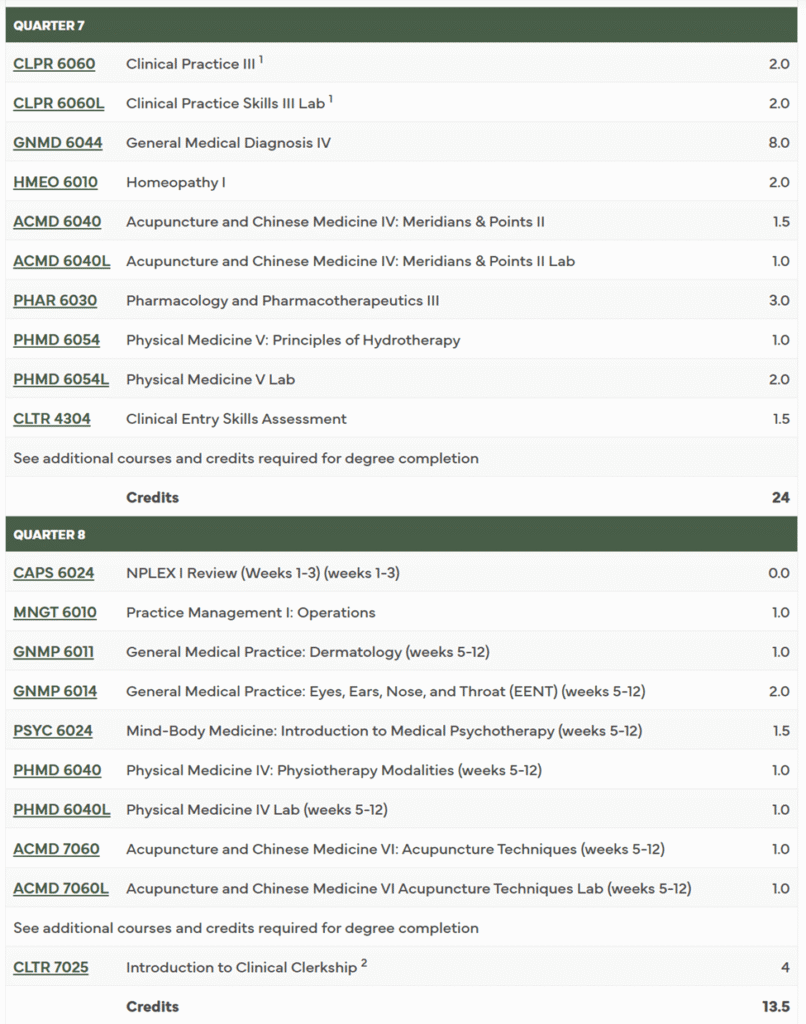Open the PSYC 6024 course link
The image size is (806, 1024).
coord(53,731)
